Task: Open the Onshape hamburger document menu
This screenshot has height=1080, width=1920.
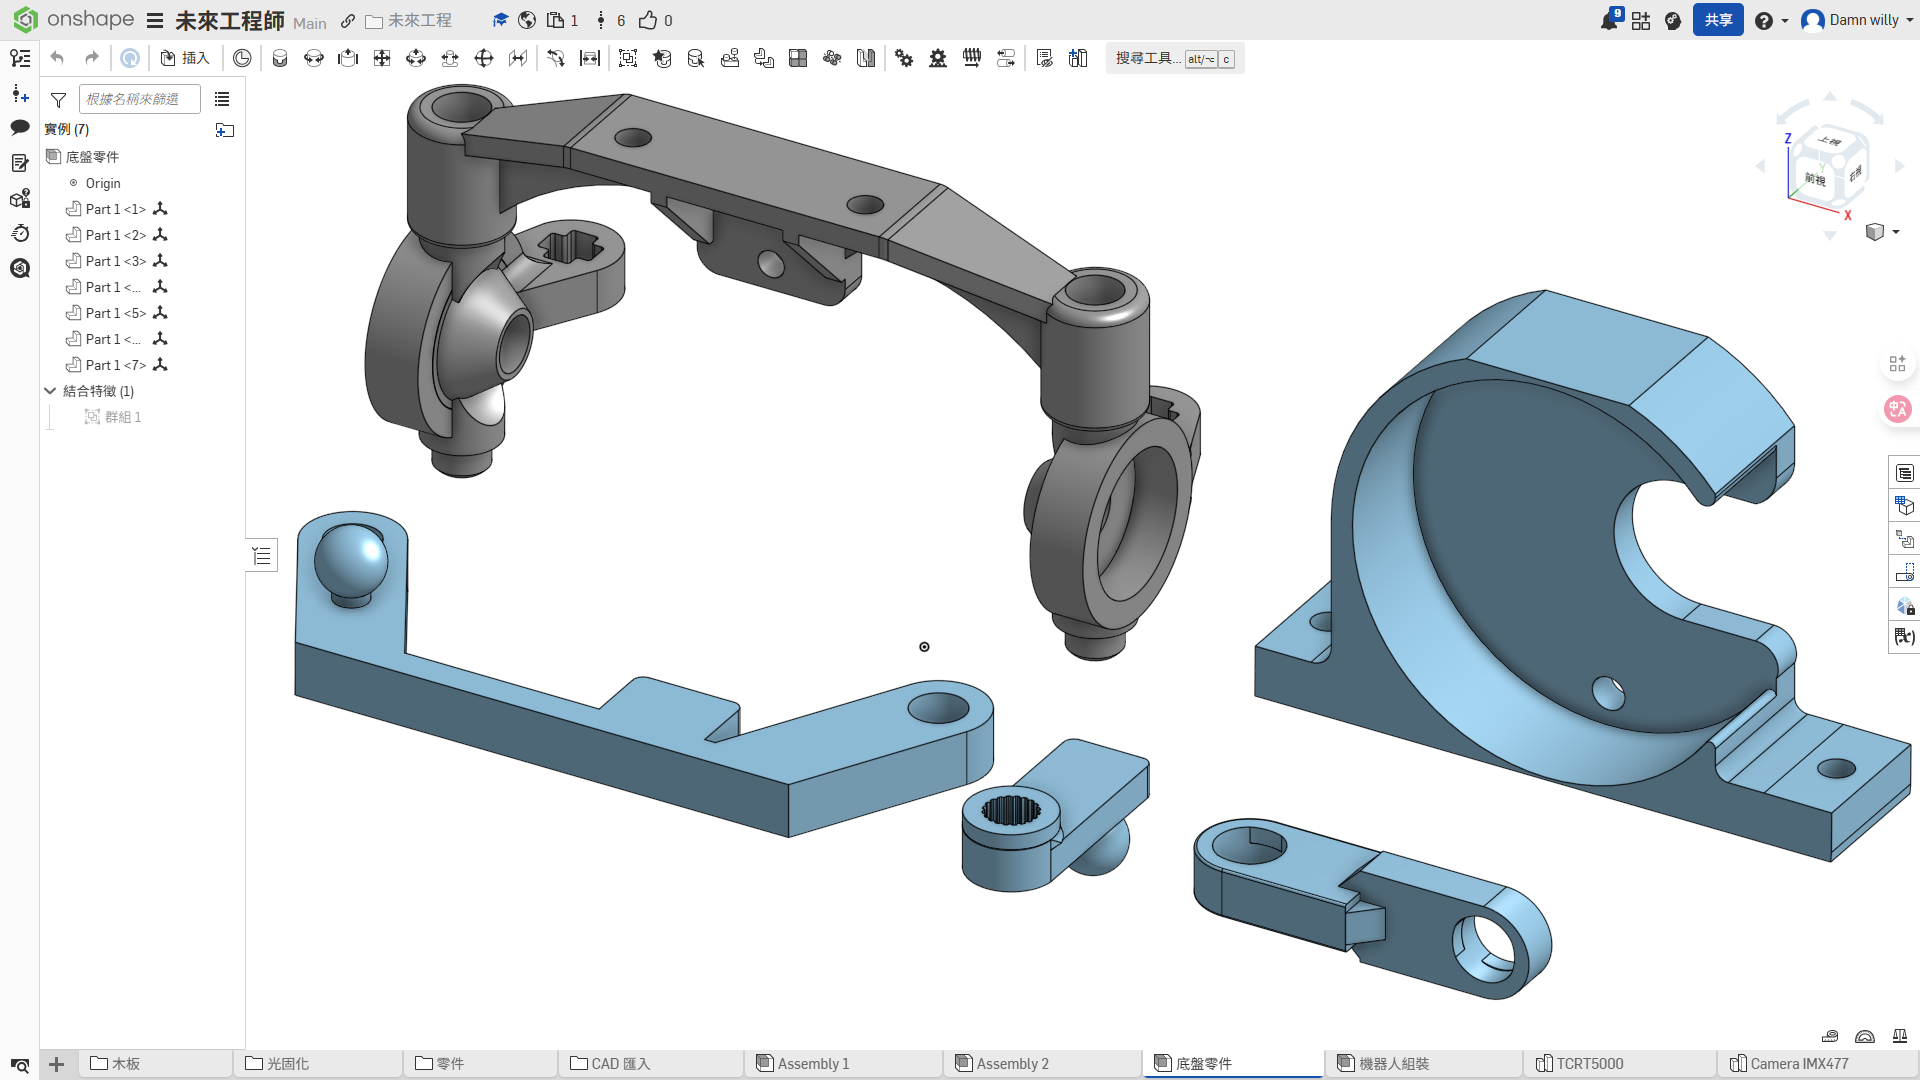Action: [155, 21]
